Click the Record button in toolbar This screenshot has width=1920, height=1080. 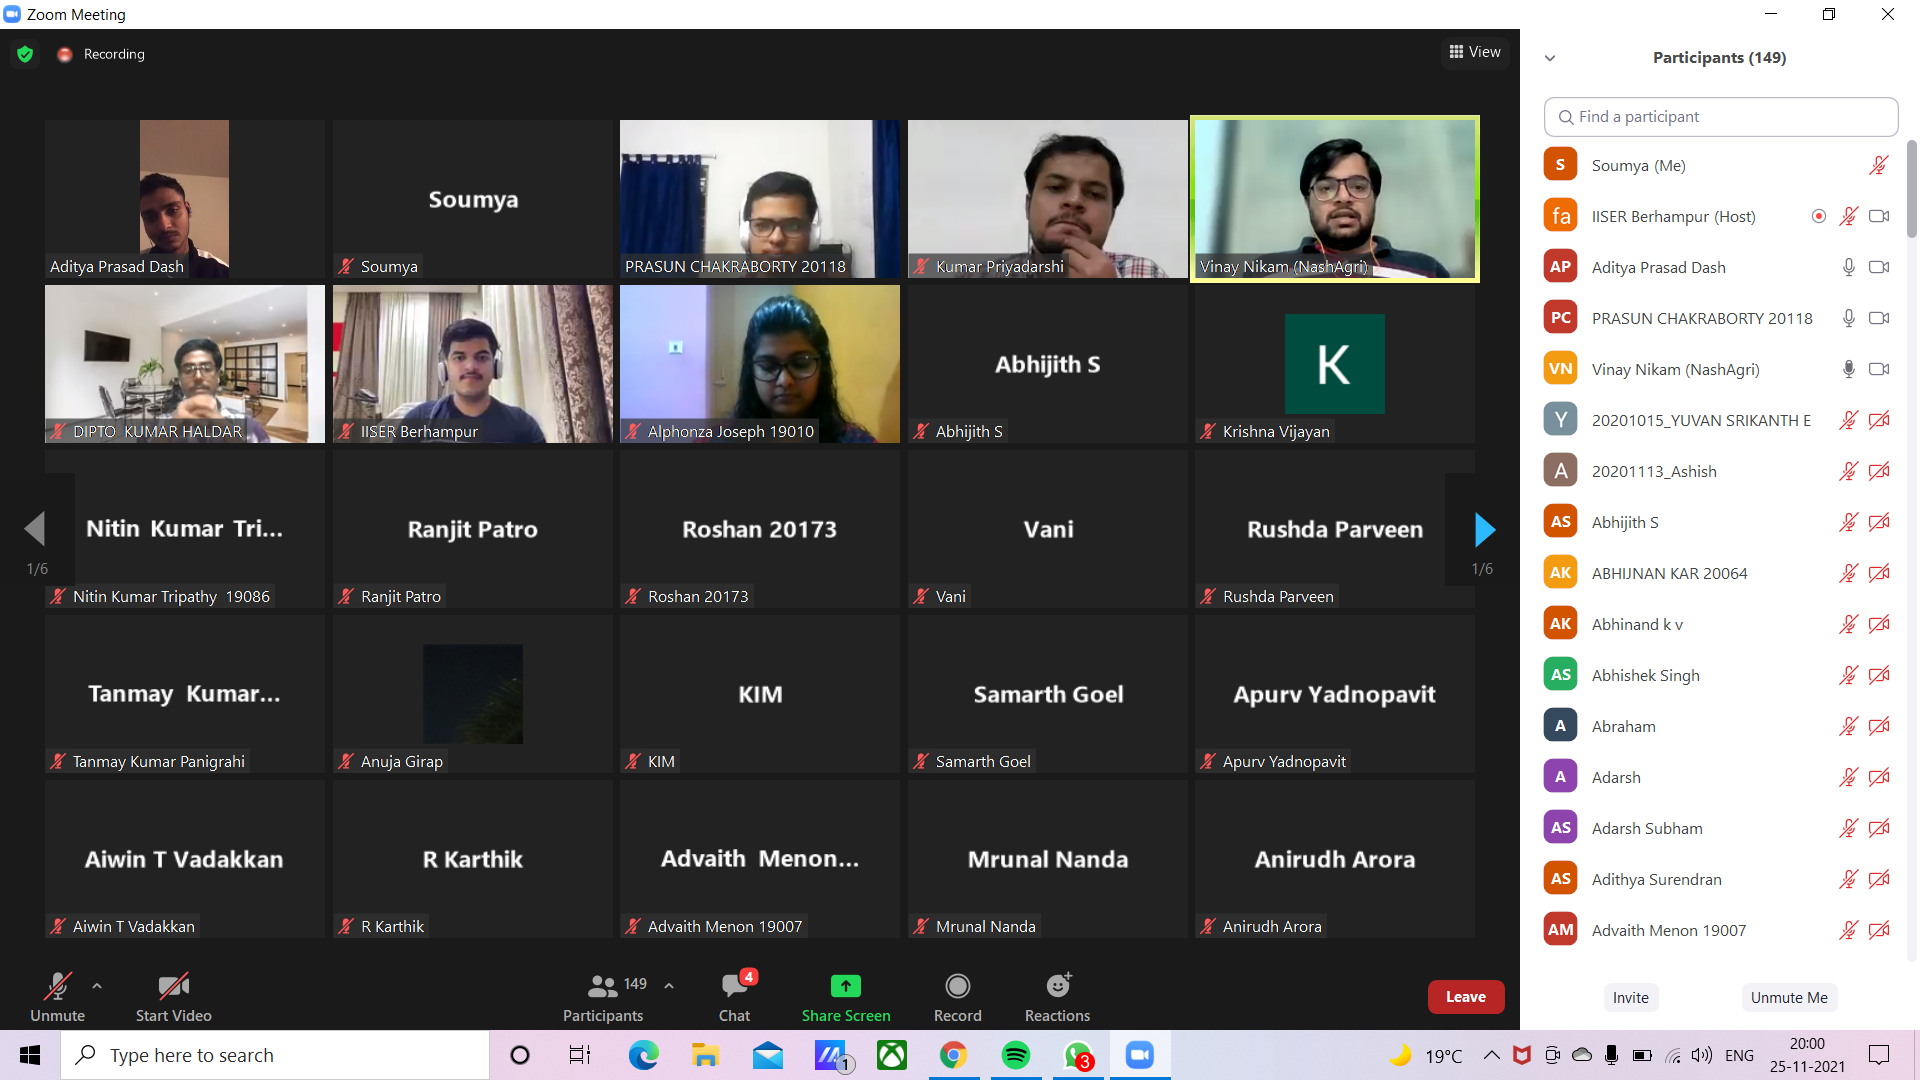coord(958,997)
